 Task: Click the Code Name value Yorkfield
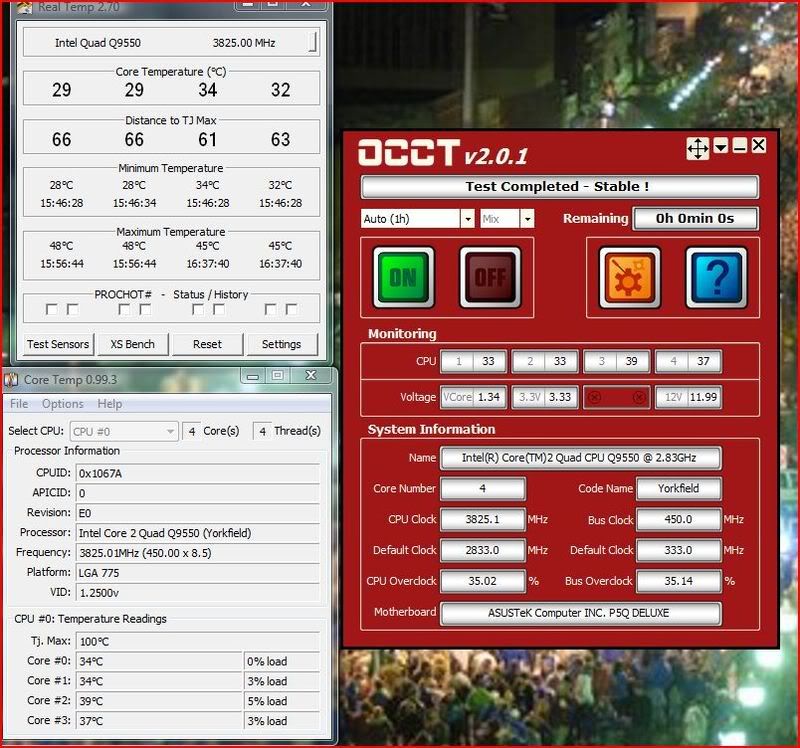coord(679,488)
